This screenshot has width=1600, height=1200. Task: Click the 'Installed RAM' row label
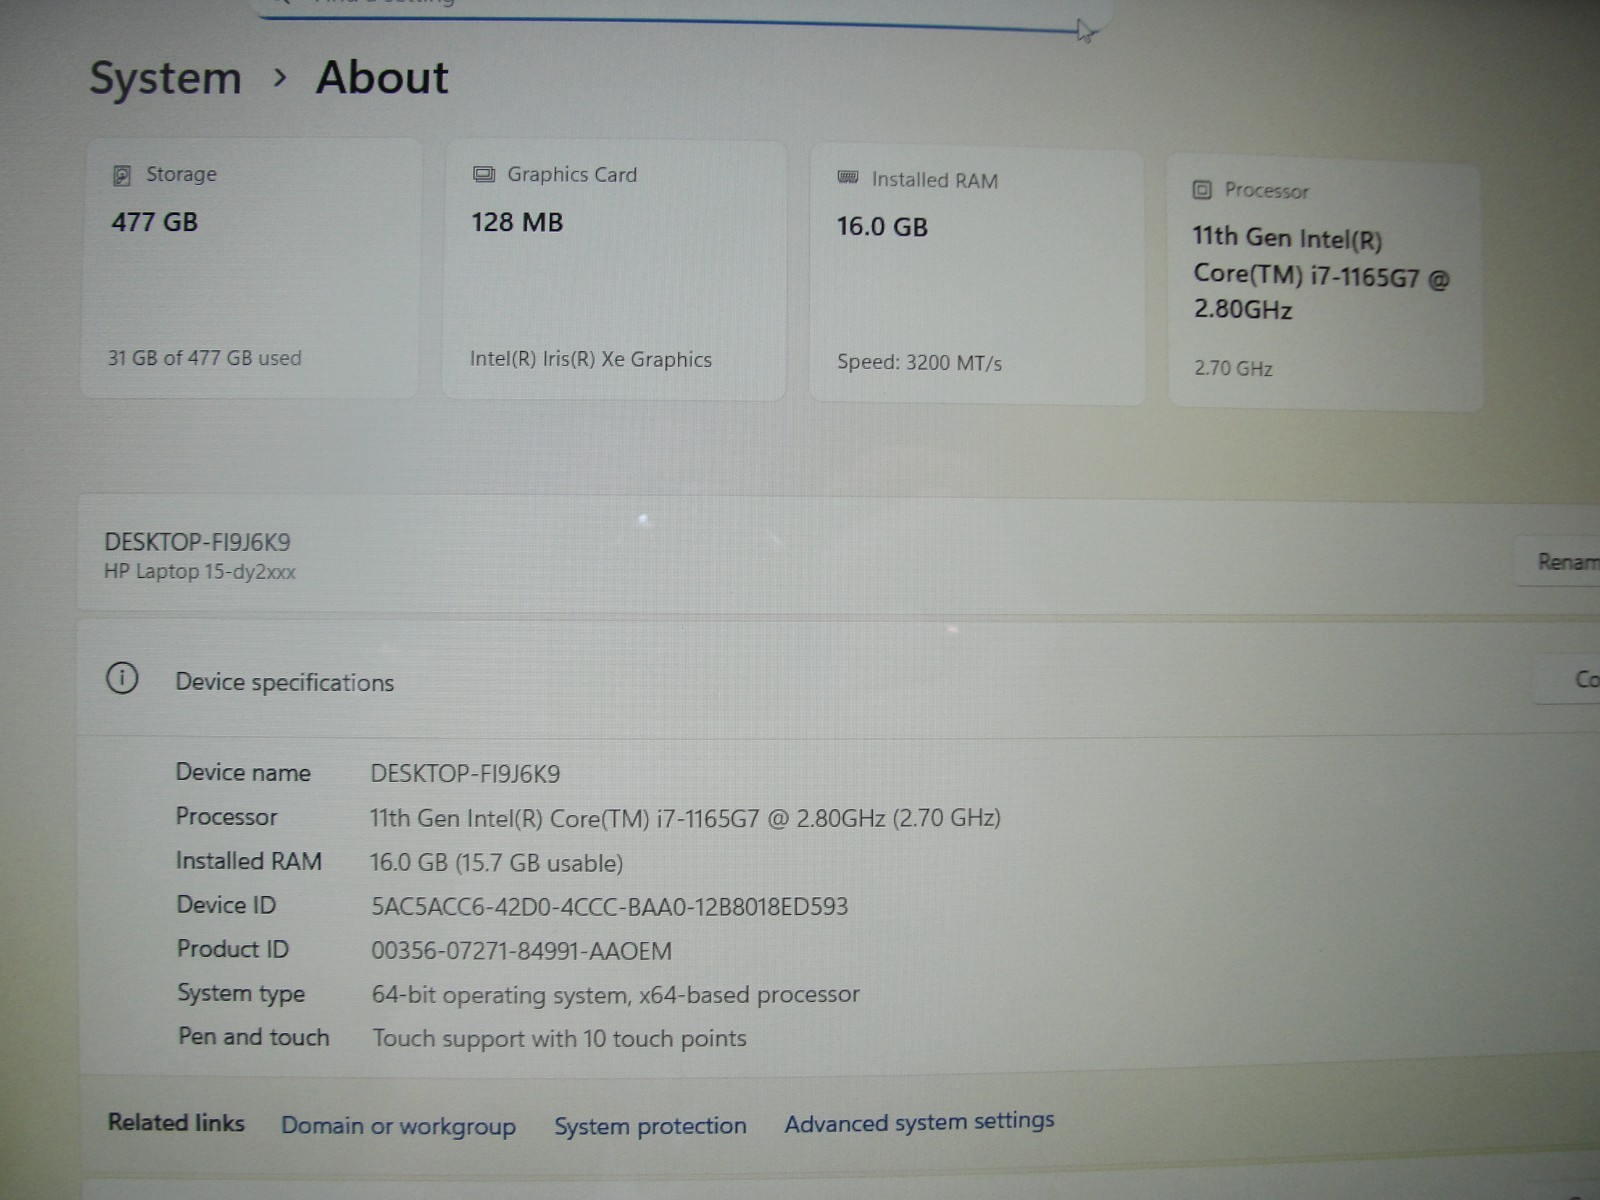coord(248,861)
